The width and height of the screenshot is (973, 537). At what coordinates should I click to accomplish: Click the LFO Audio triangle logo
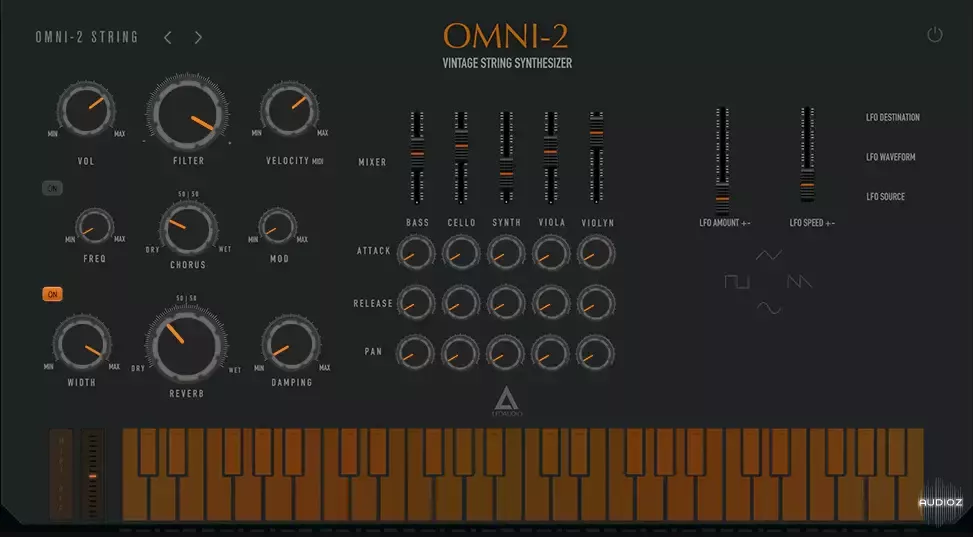pos(506,401)
